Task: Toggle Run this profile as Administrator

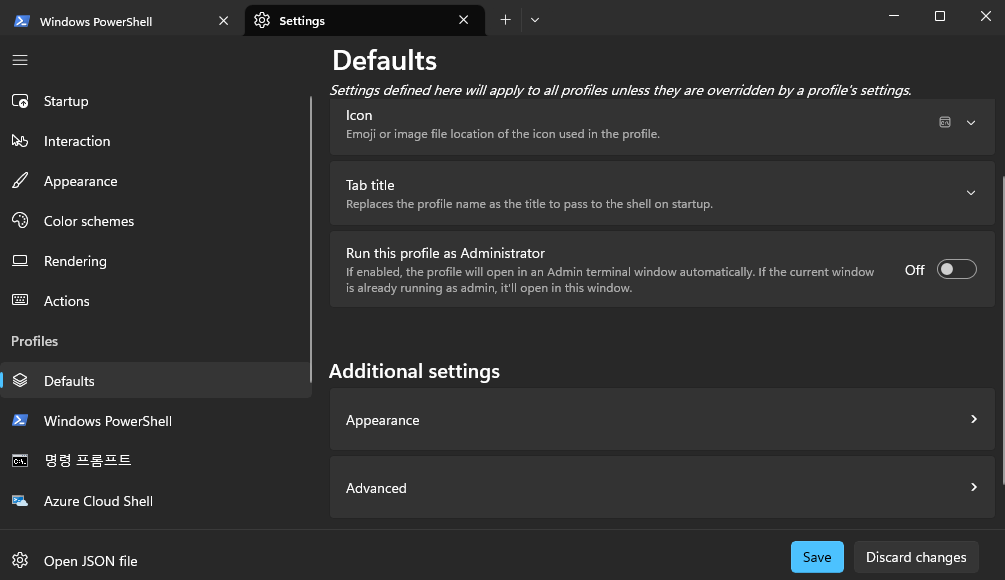Action: click(956, 270)
